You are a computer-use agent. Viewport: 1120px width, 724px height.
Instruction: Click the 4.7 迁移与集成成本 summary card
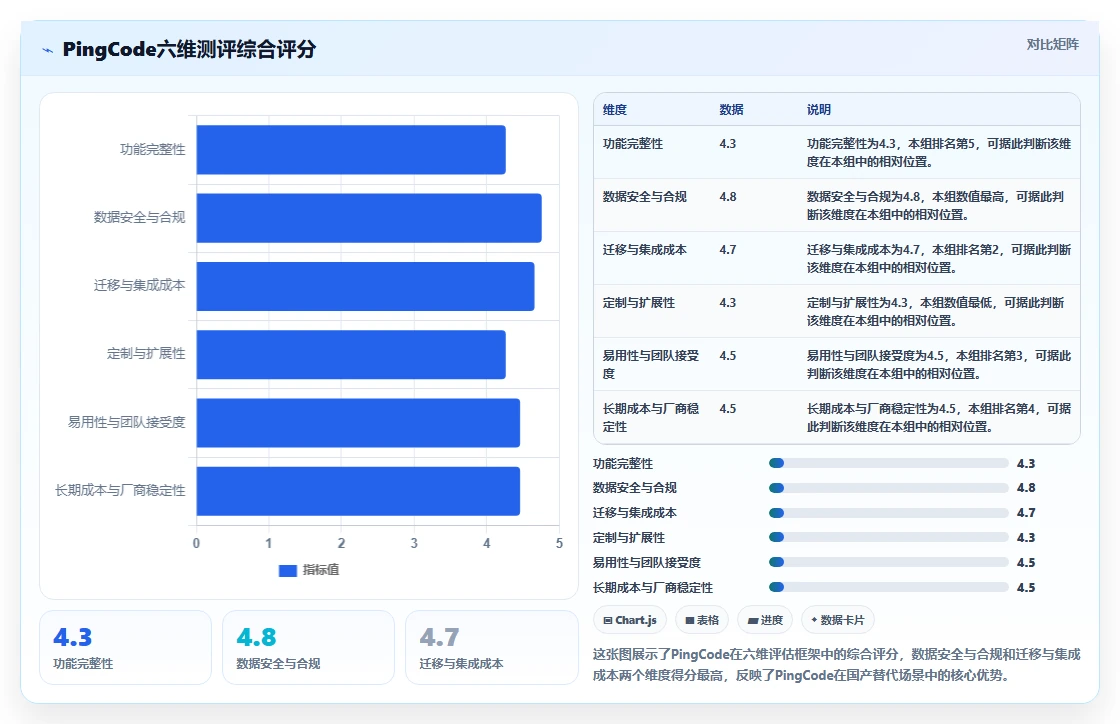(x=491, y=648)
